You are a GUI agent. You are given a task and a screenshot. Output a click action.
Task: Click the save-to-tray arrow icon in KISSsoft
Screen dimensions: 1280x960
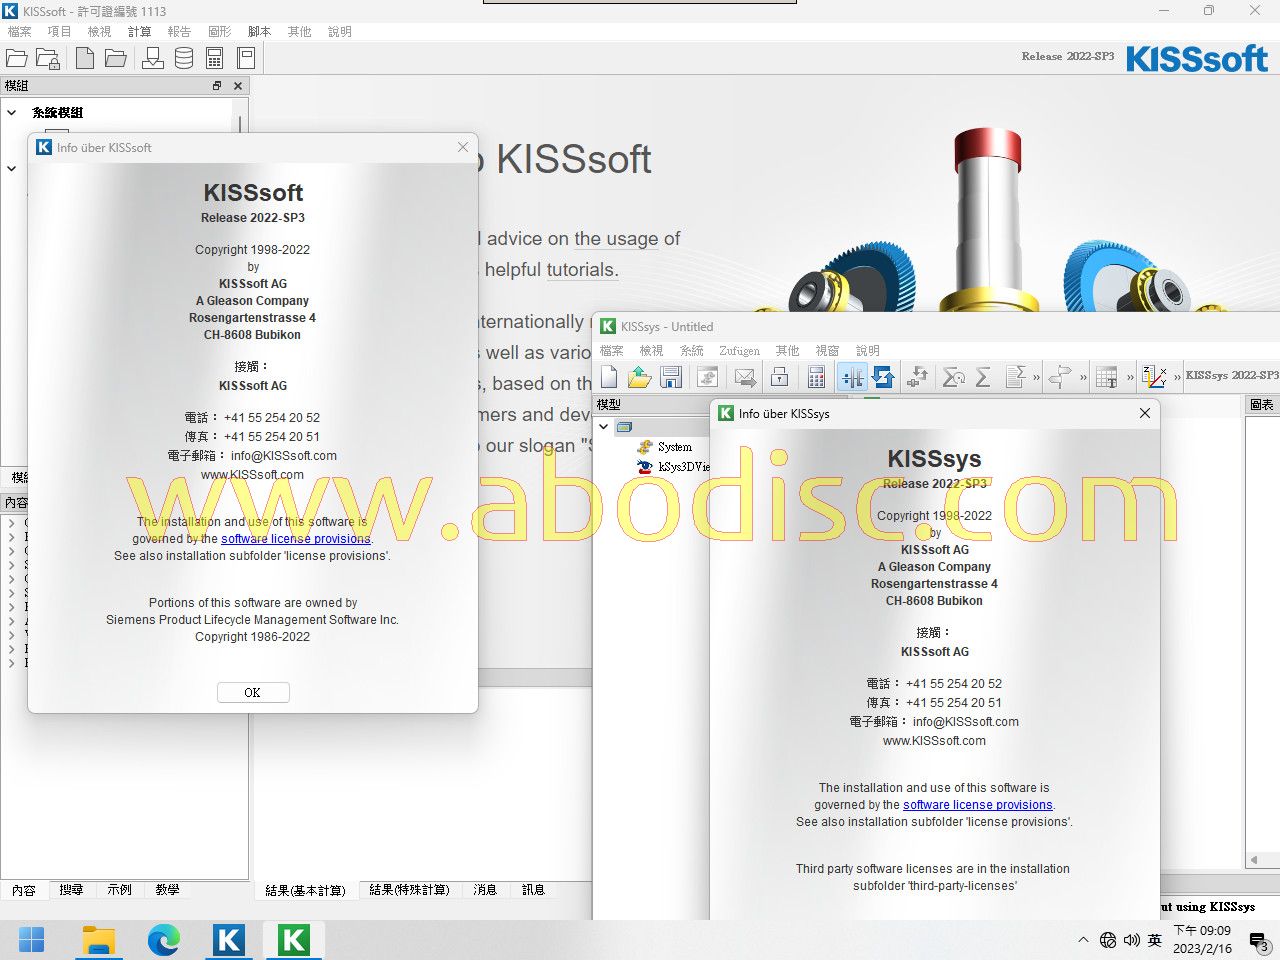tap(153, 58)
